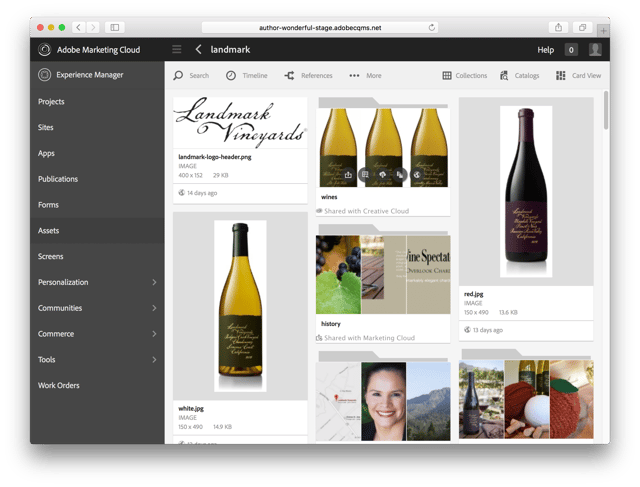Open the Landmark Vineyards logo thumbnail
Screen dimensions: 640x487
240,122
